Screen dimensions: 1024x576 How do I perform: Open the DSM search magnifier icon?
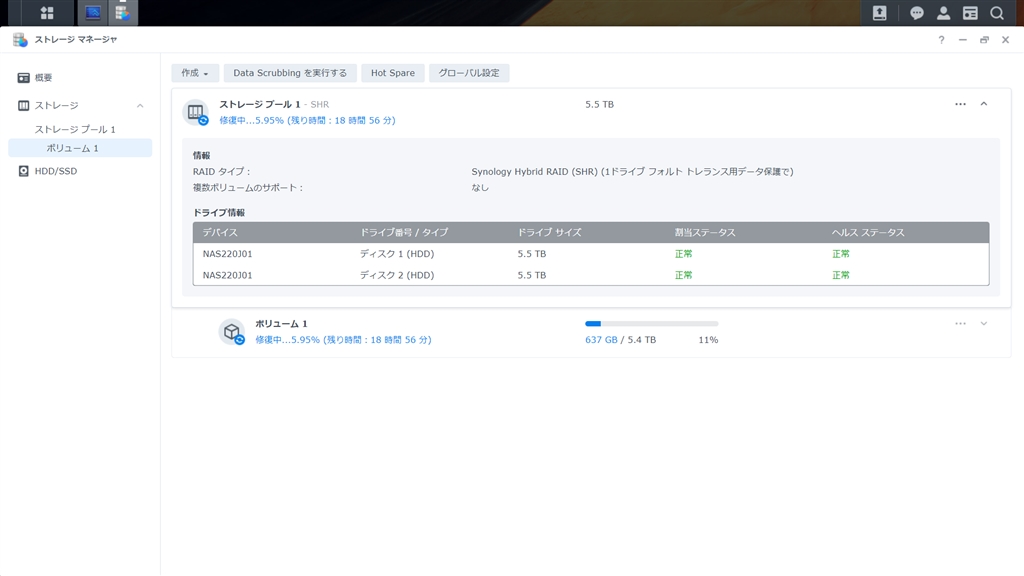997,13
